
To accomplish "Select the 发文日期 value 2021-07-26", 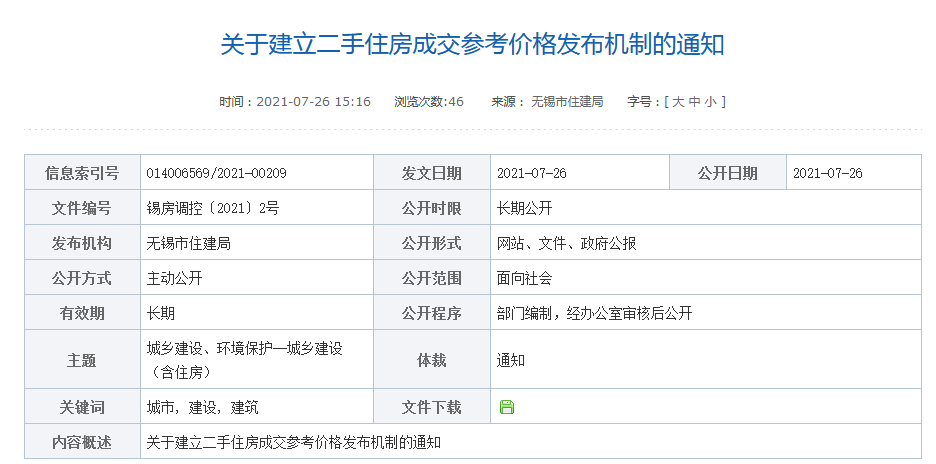I will point(532,173).
